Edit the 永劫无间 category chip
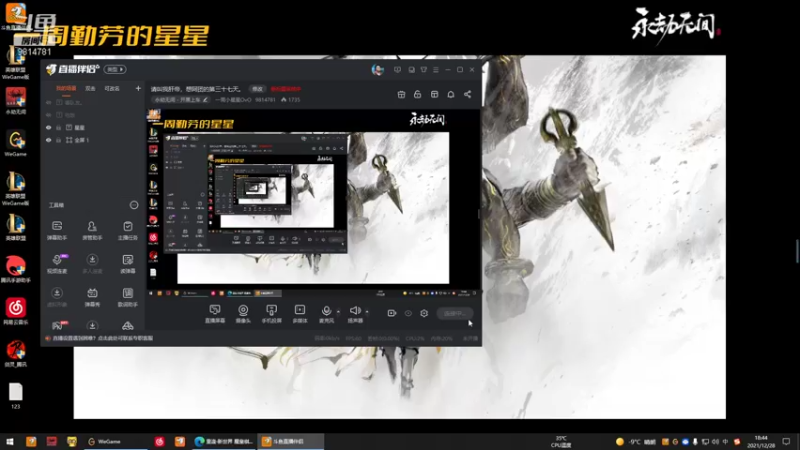 pyautogui.click(x=181, y=100)
